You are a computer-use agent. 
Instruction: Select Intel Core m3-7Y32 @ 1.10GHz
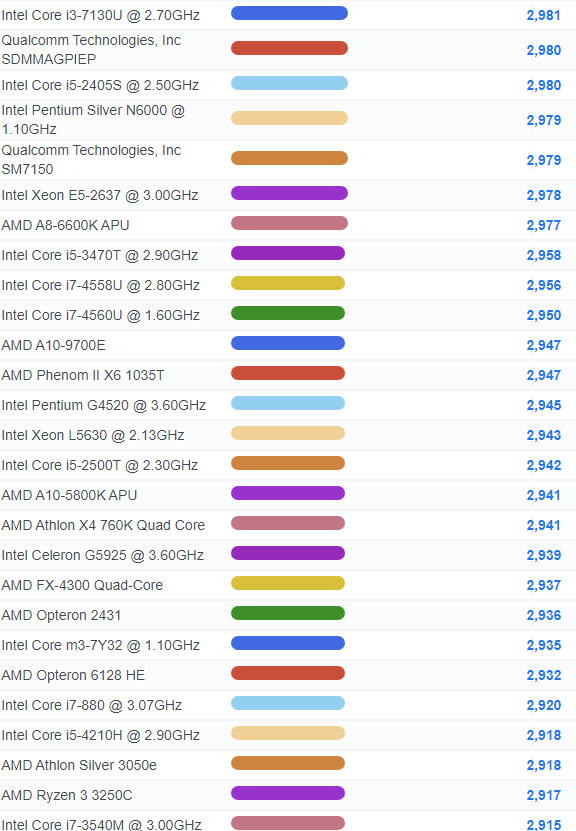(x=101, y=645)
